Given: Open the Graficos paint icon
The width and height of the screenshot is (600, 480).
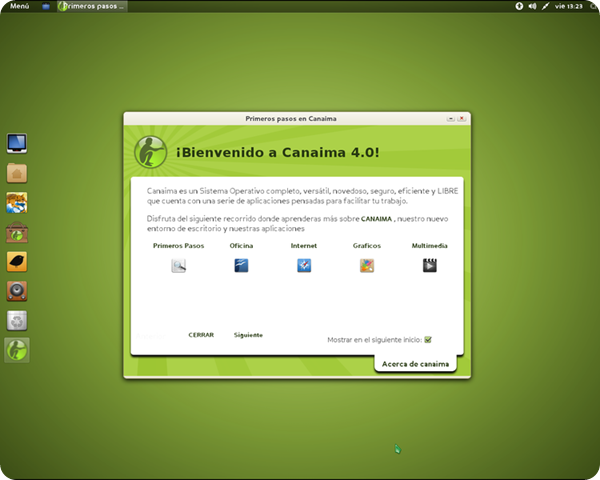Looking at the screenshot, I should (x=367, y=265).
